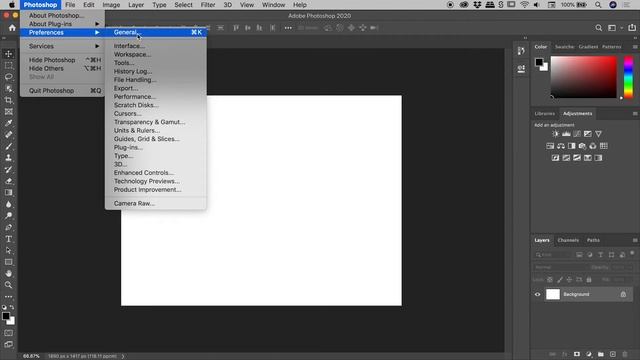Toggle Quick Mask mode
The width and height of the screenshot is (640, 360).
coord(9,333)
